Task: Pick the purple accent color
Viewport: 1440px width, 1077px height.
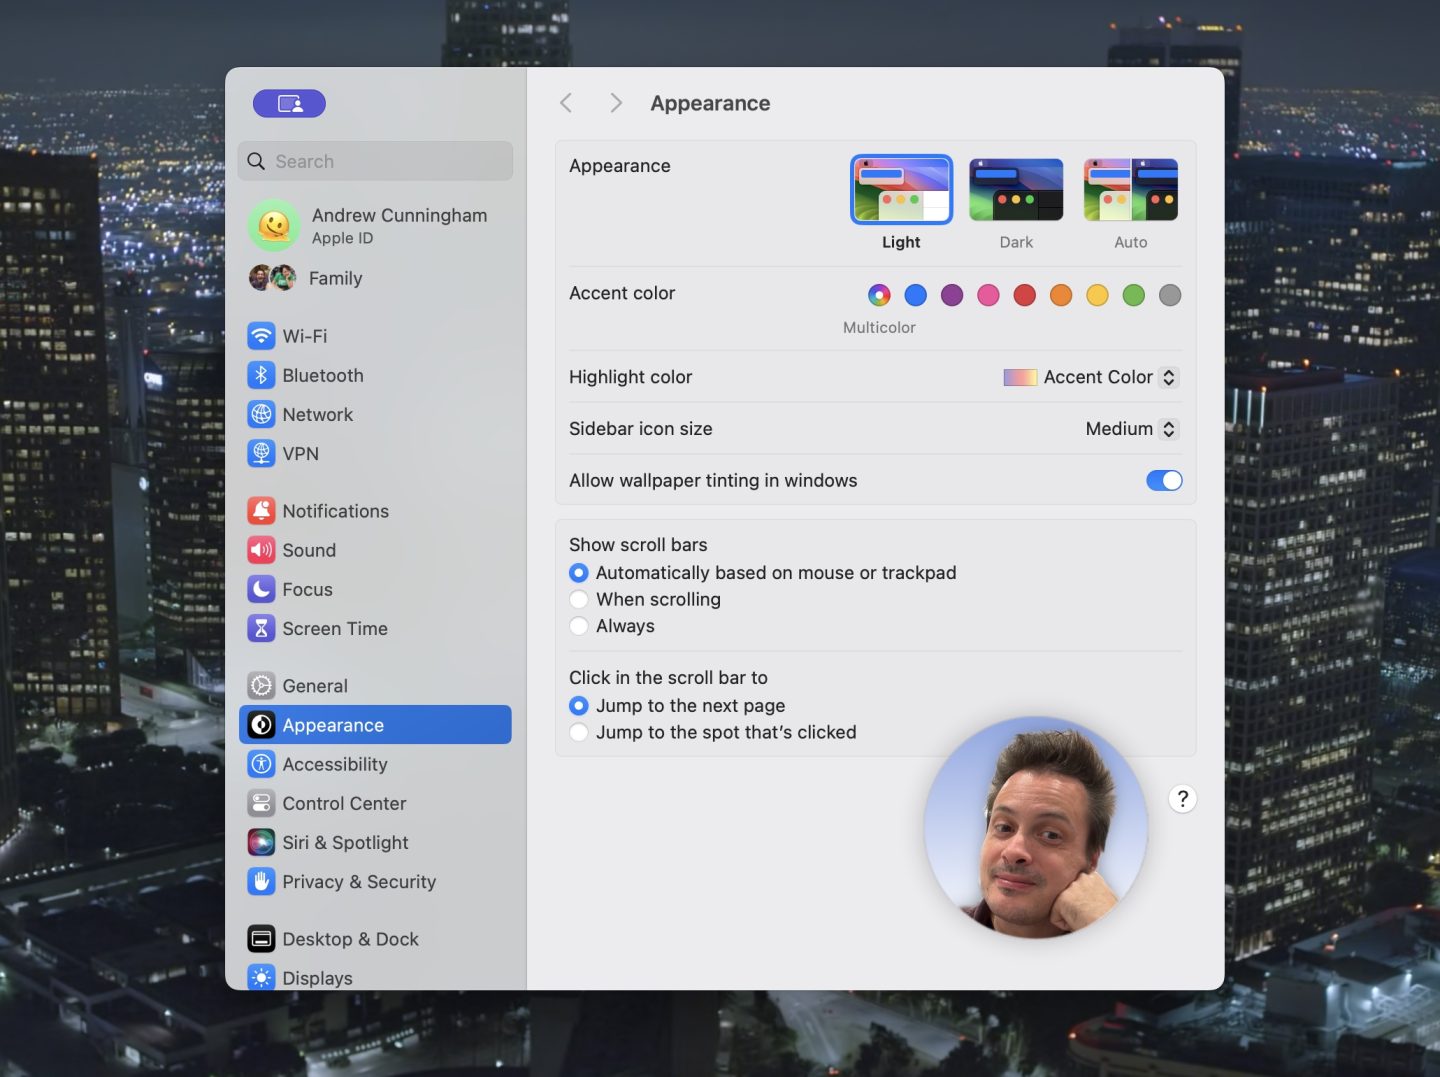Action: tap(952, 295)
